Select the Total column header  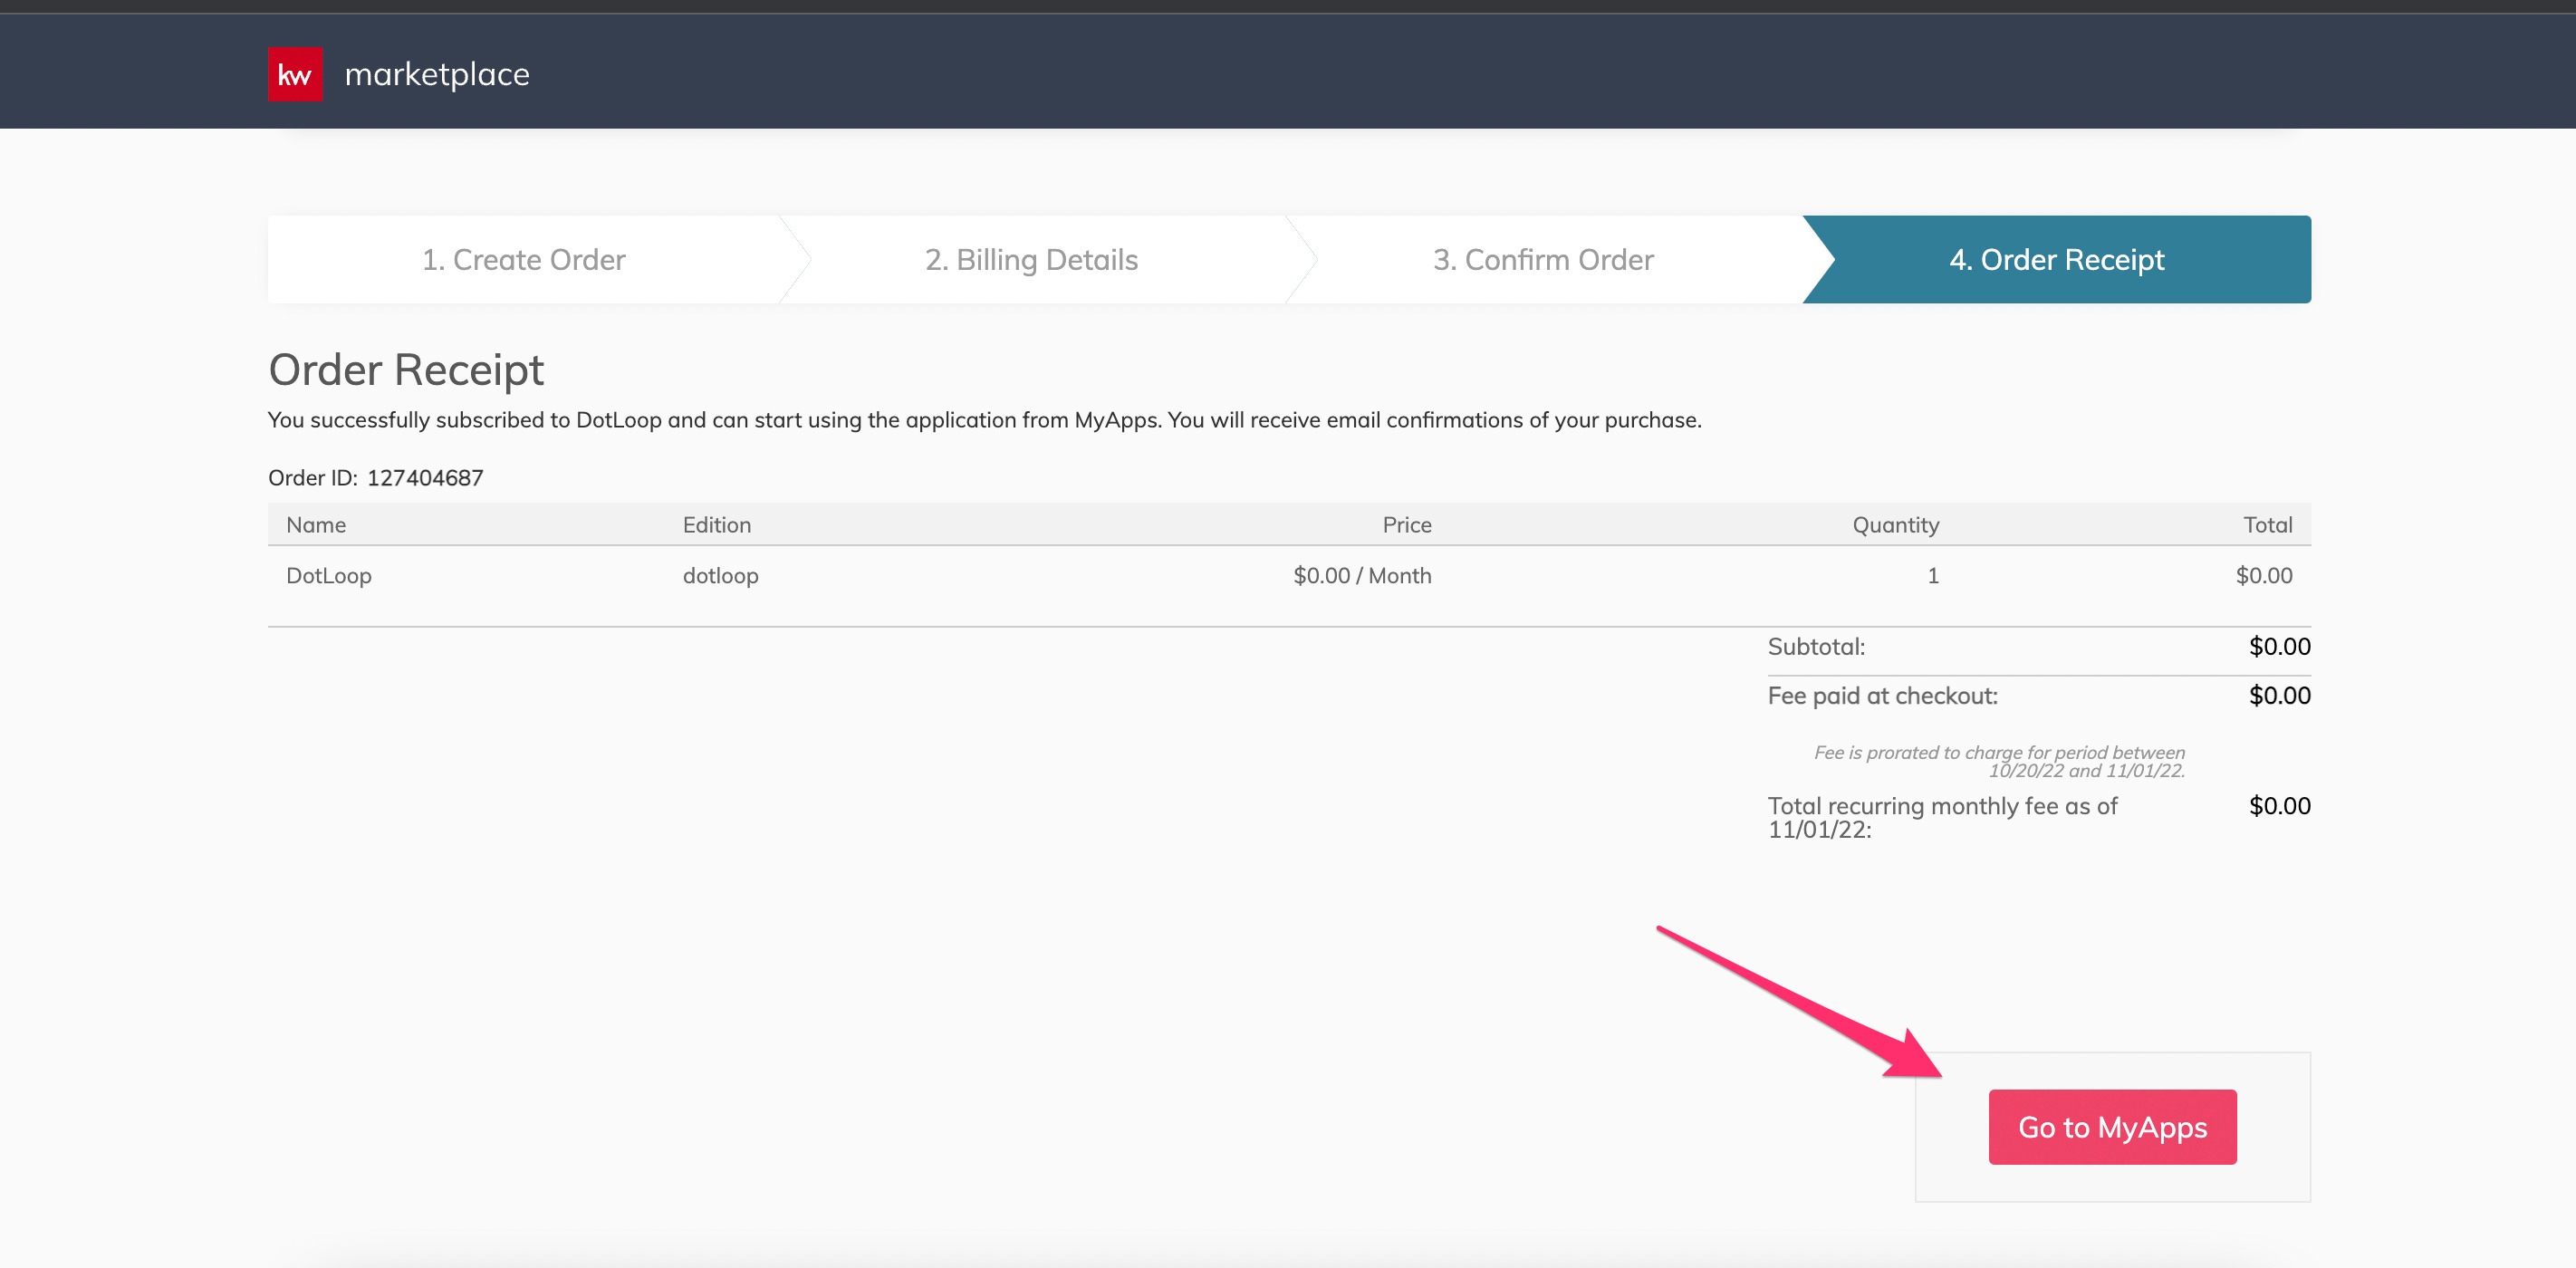tap(2268, 524)
